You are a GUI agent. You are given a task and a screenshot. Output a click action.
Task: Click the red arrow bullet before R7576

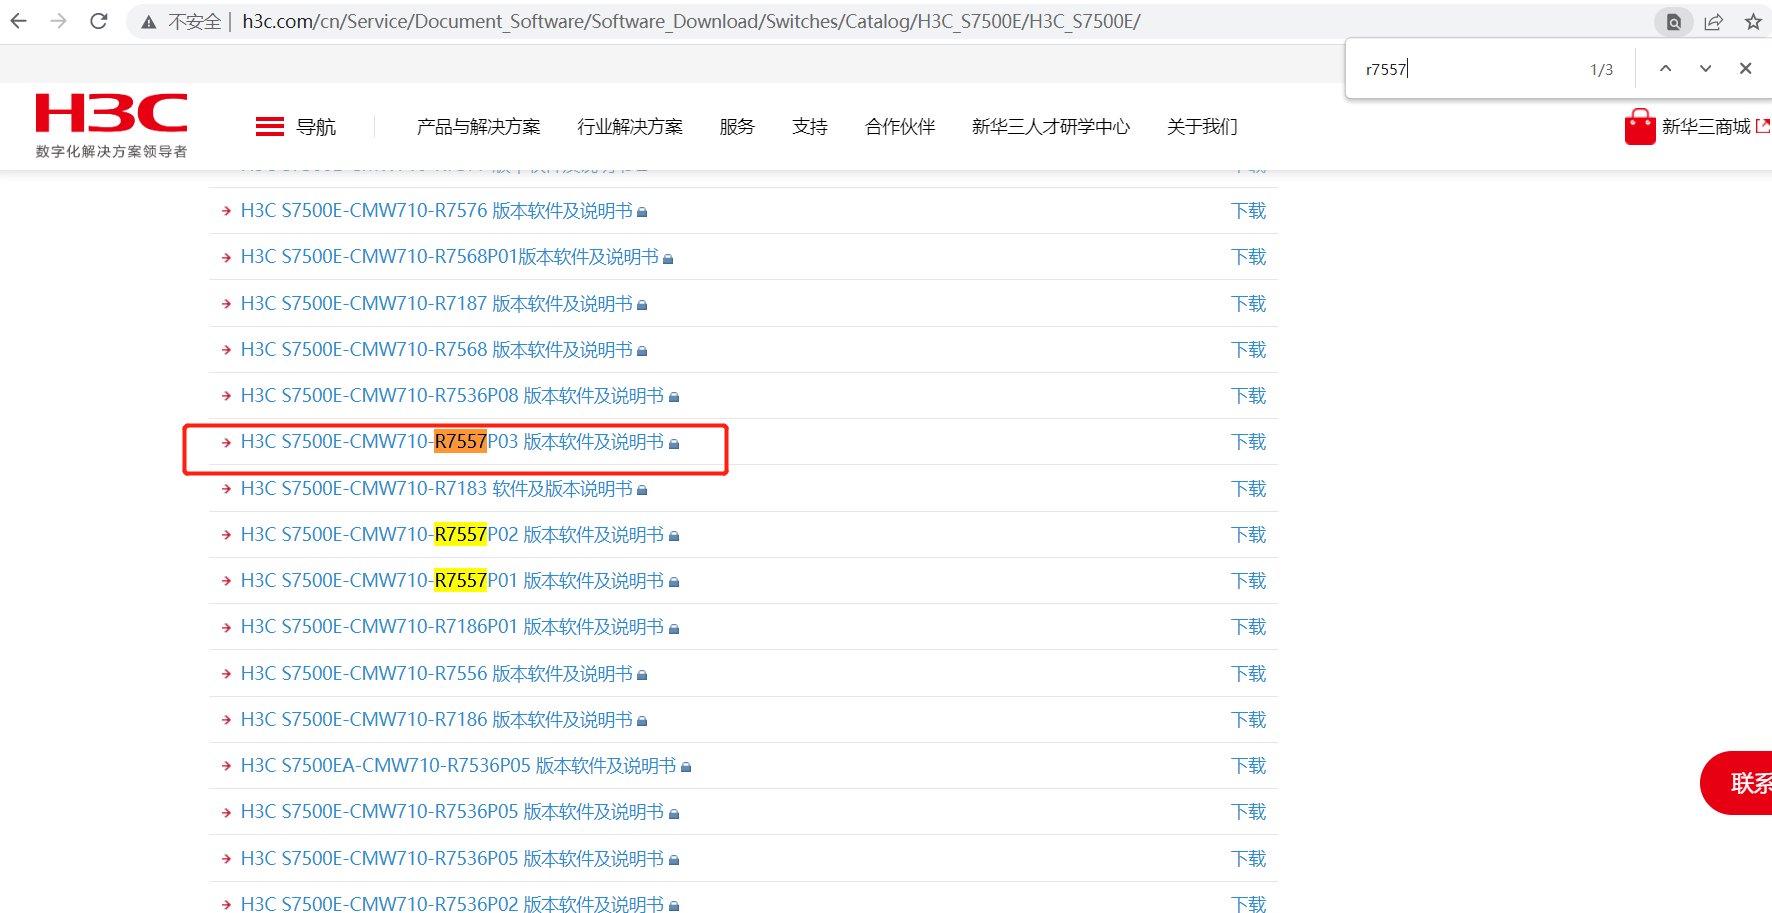point(227,211)
